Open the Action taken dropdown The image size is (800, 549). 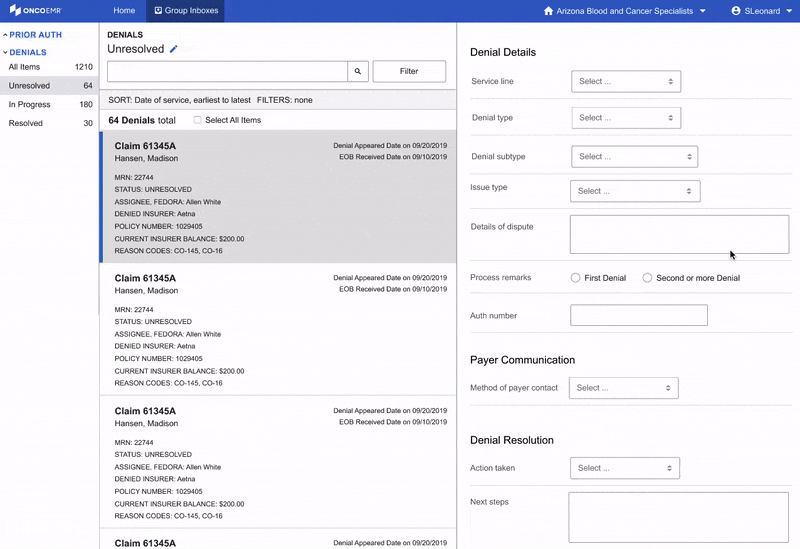[x=625, y=468]
